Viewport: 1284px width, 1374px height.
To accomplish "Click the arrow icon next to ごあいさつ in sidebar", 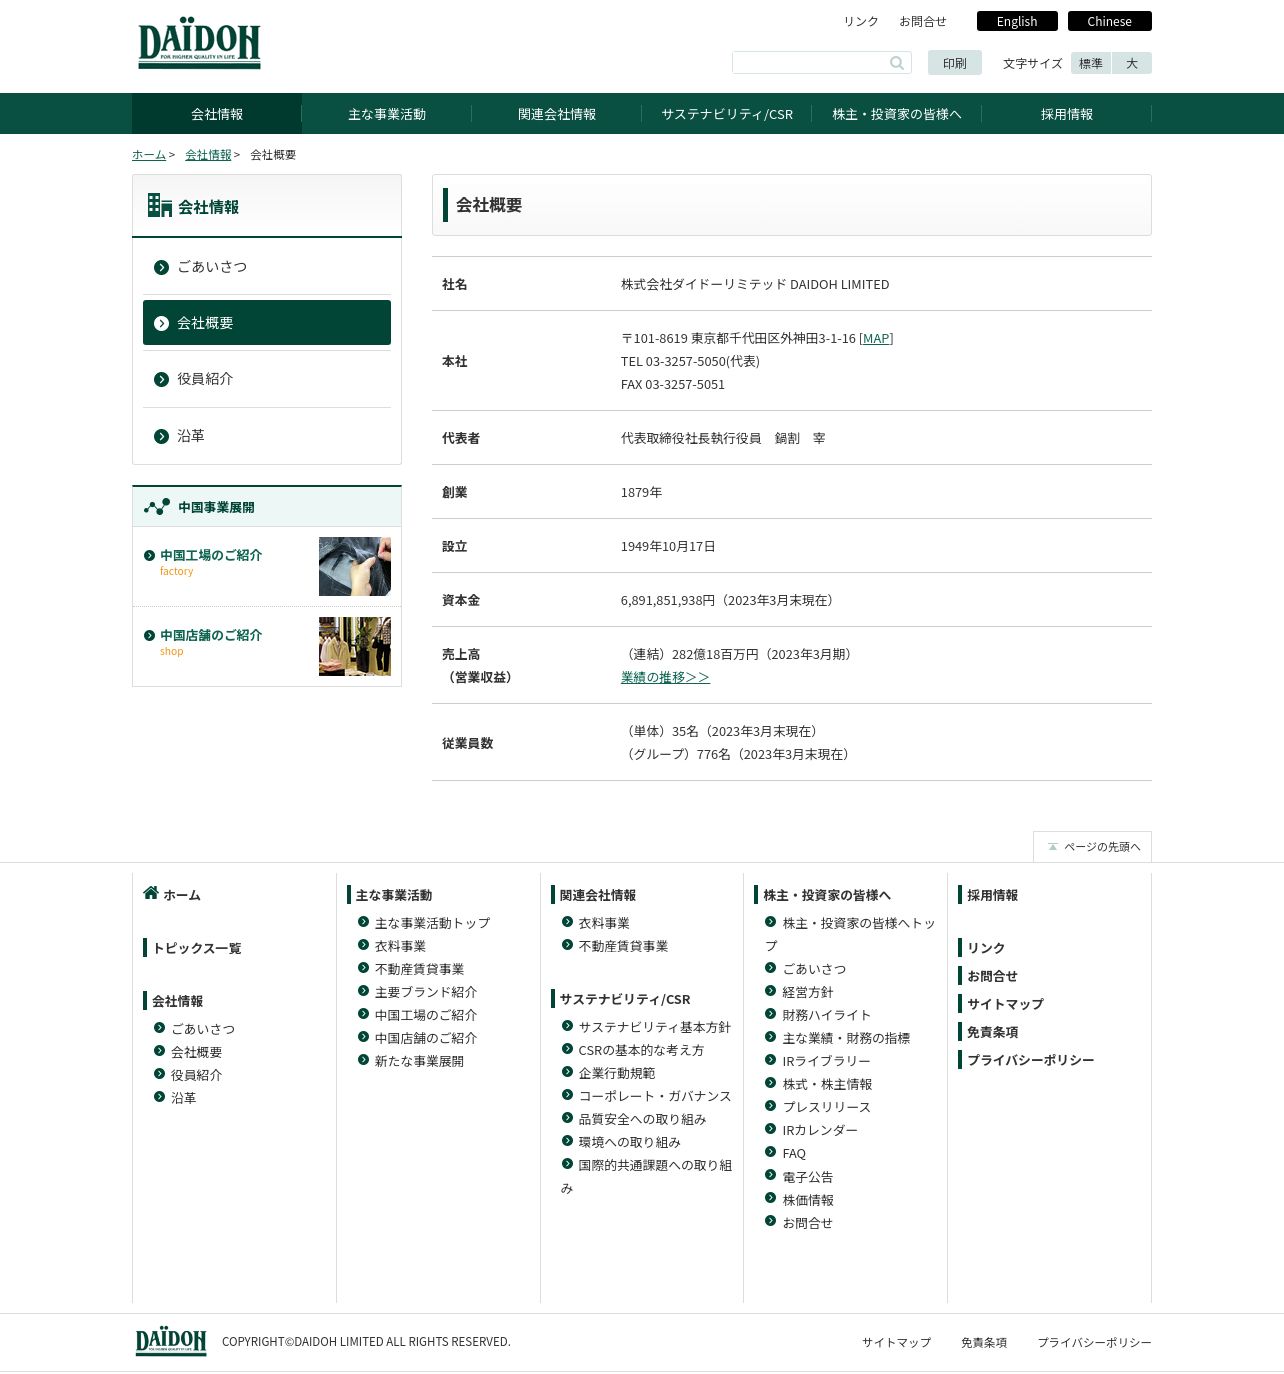I will pyautogui.click(x=161, y=267).
